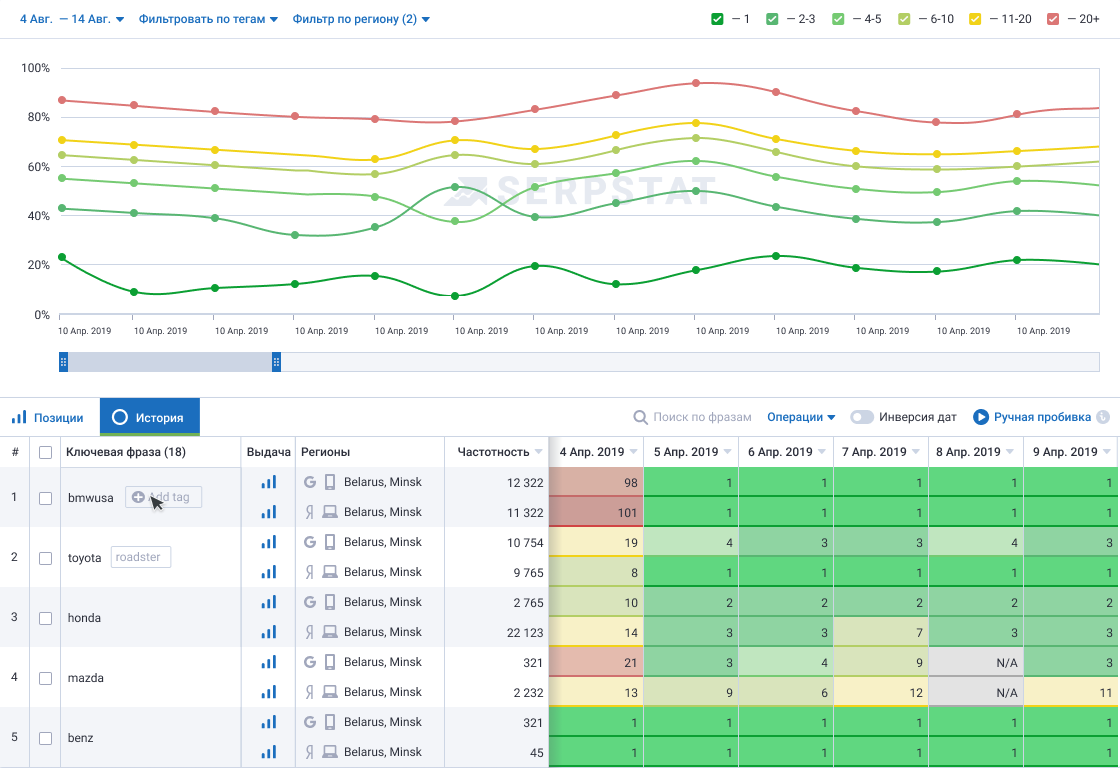Toggle legend checkbox for positions 20+

click(x=1053, y=19)
